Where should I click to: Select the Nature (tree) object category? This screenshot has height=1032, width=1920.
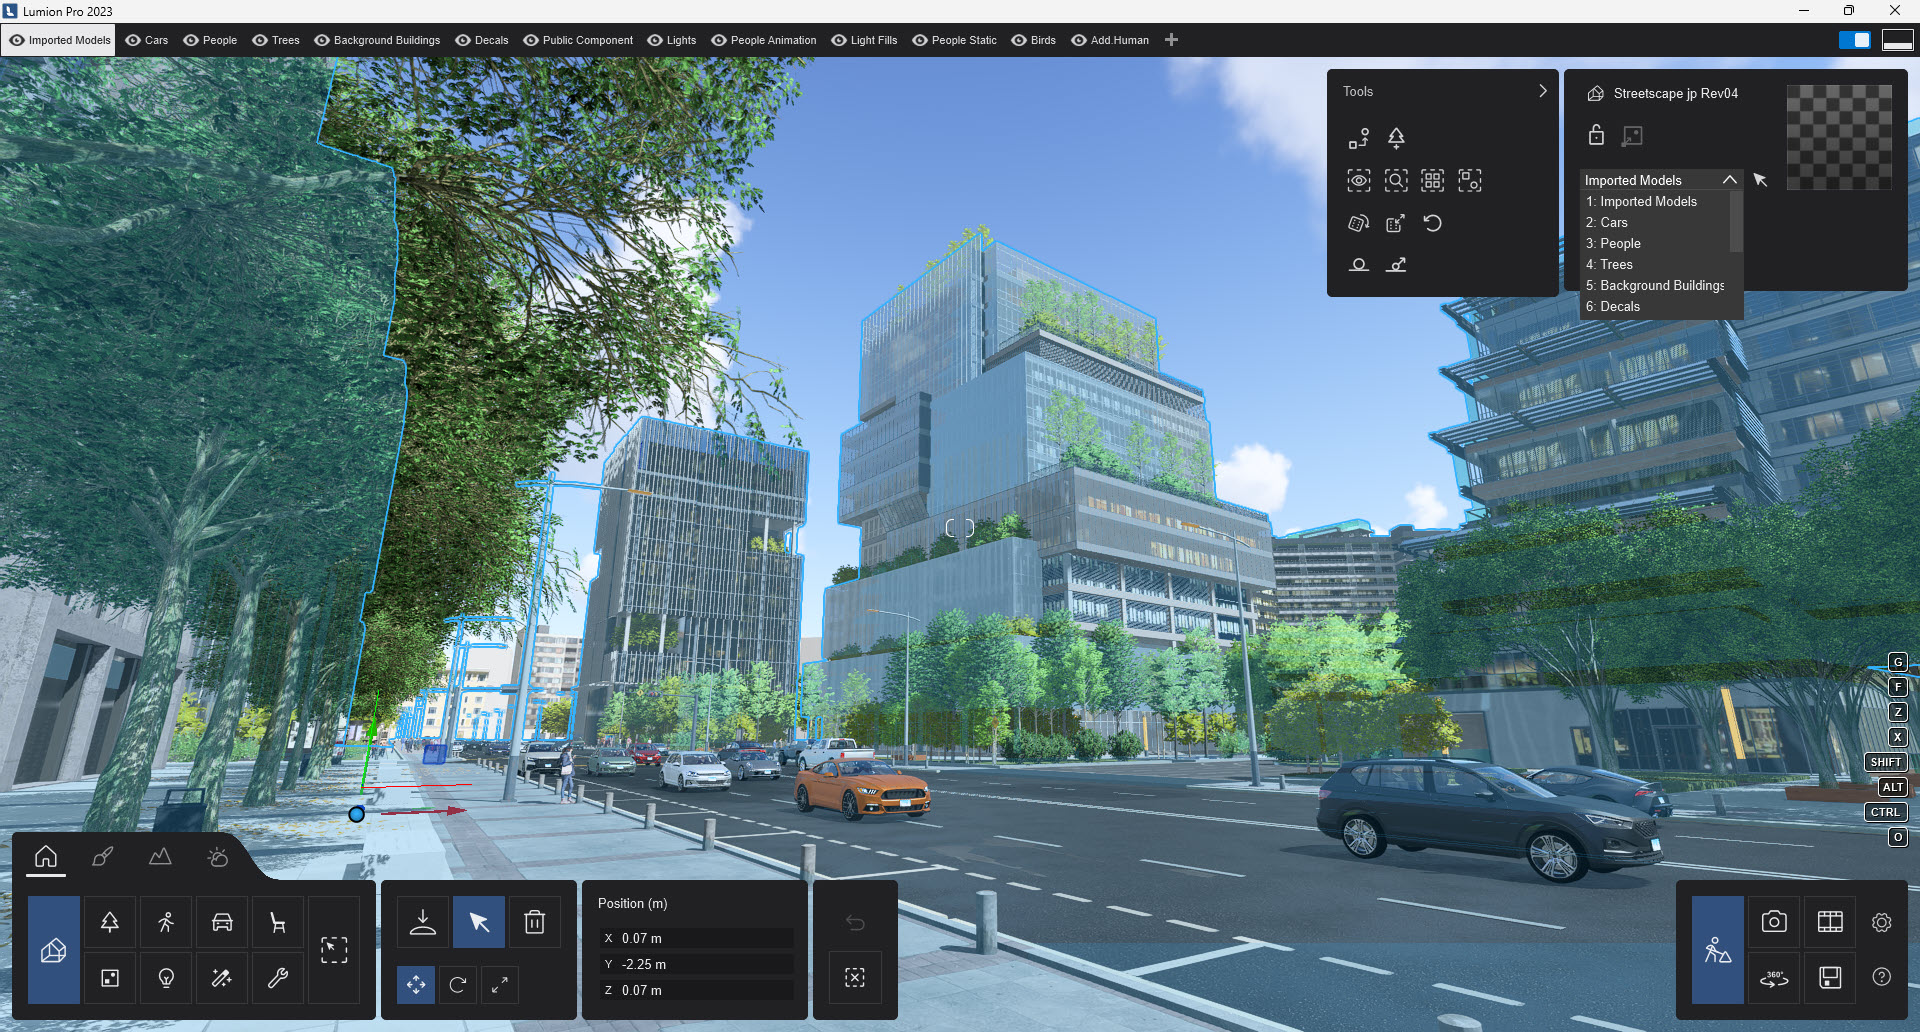pos(110,922)
